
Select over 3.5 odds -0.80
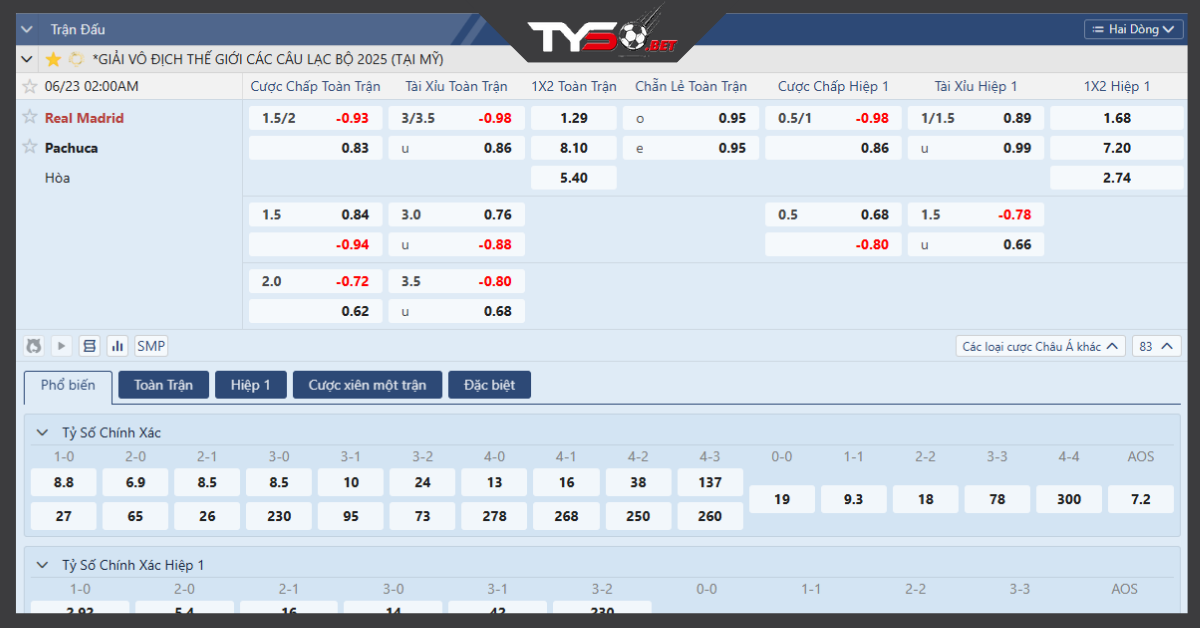(457, 282)
